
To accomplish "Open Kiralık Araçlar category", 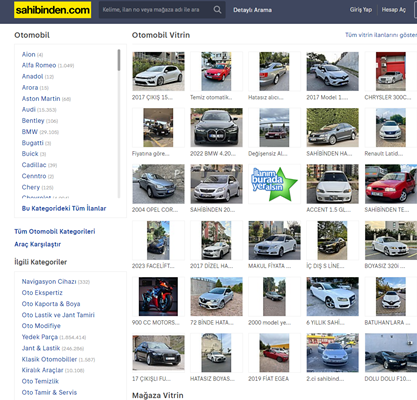I will tap(42, 370).
